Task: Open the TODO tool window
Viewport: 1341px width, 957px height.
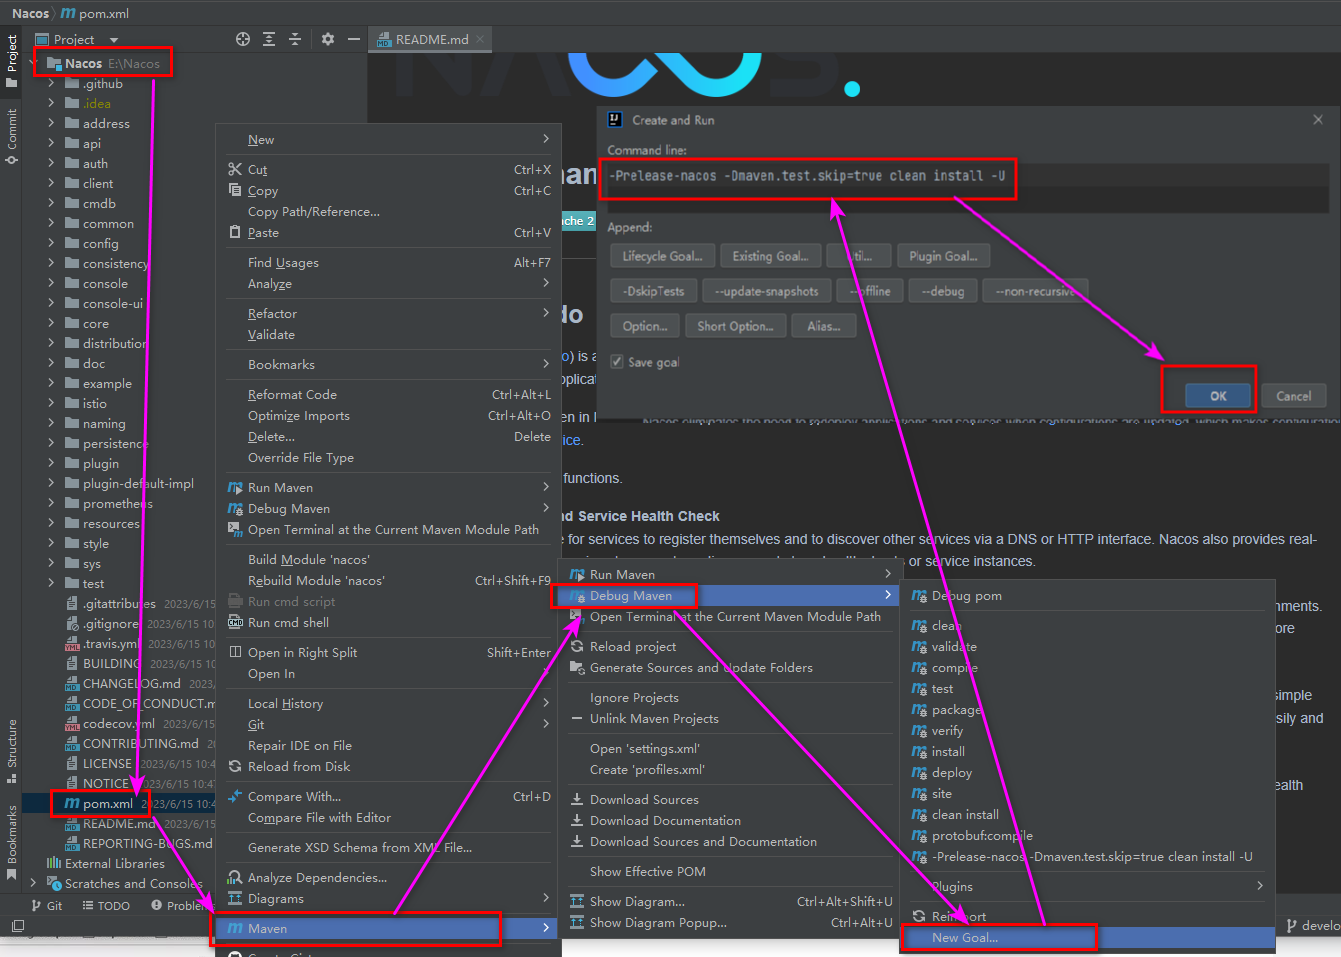Action: 106,906
